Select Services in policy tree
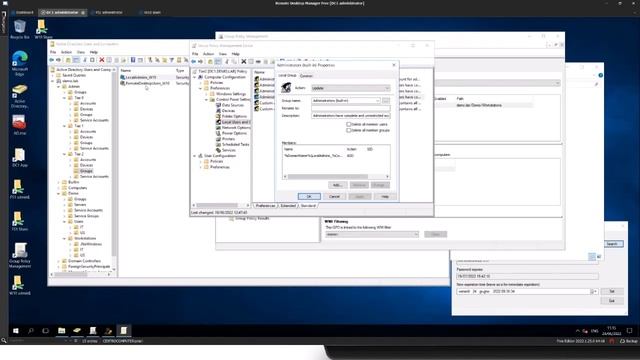The height and width of the screenshot is (360, 640). click(x=226, y=150)
